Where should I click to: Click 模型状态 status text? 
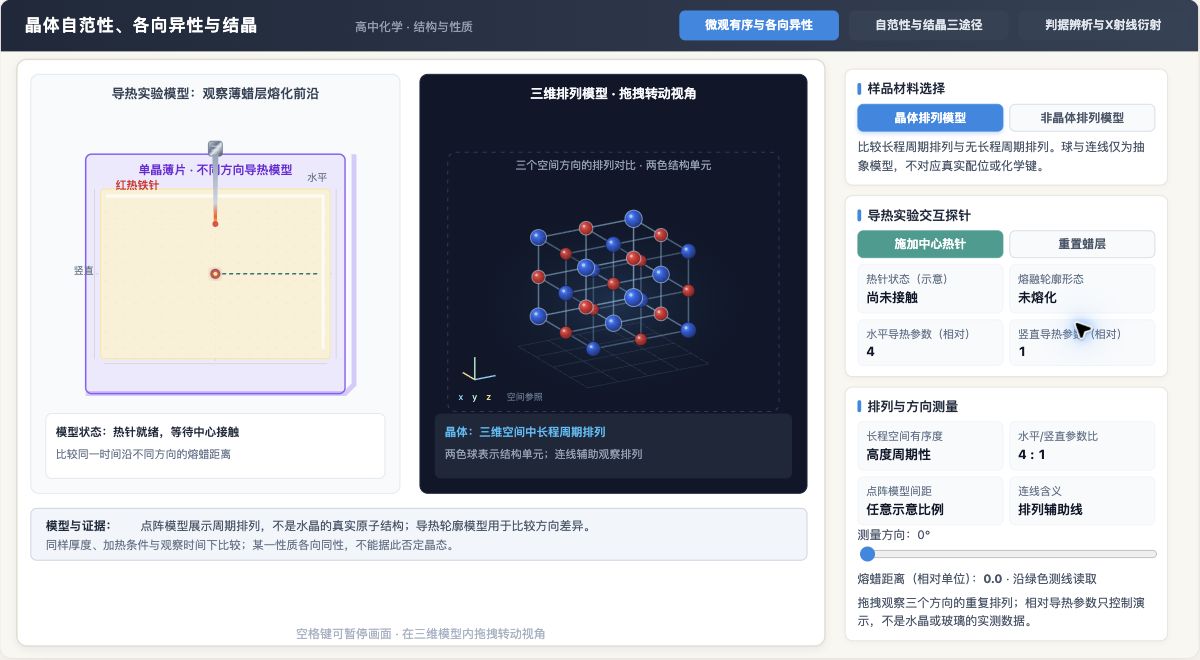pyautogui.click(x=147, y=432)
